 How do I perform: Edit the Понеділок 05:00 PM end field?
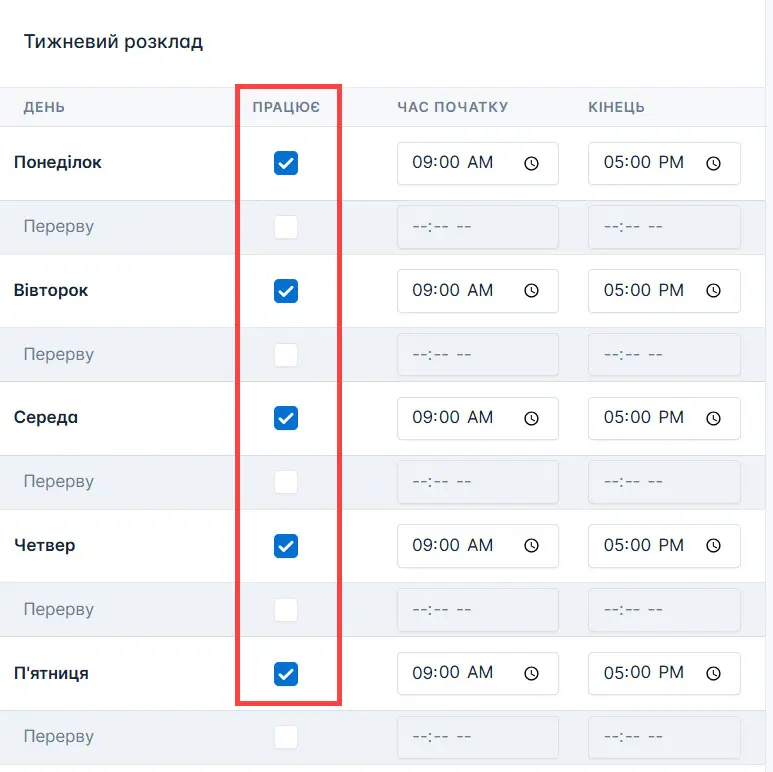[664, 163]
